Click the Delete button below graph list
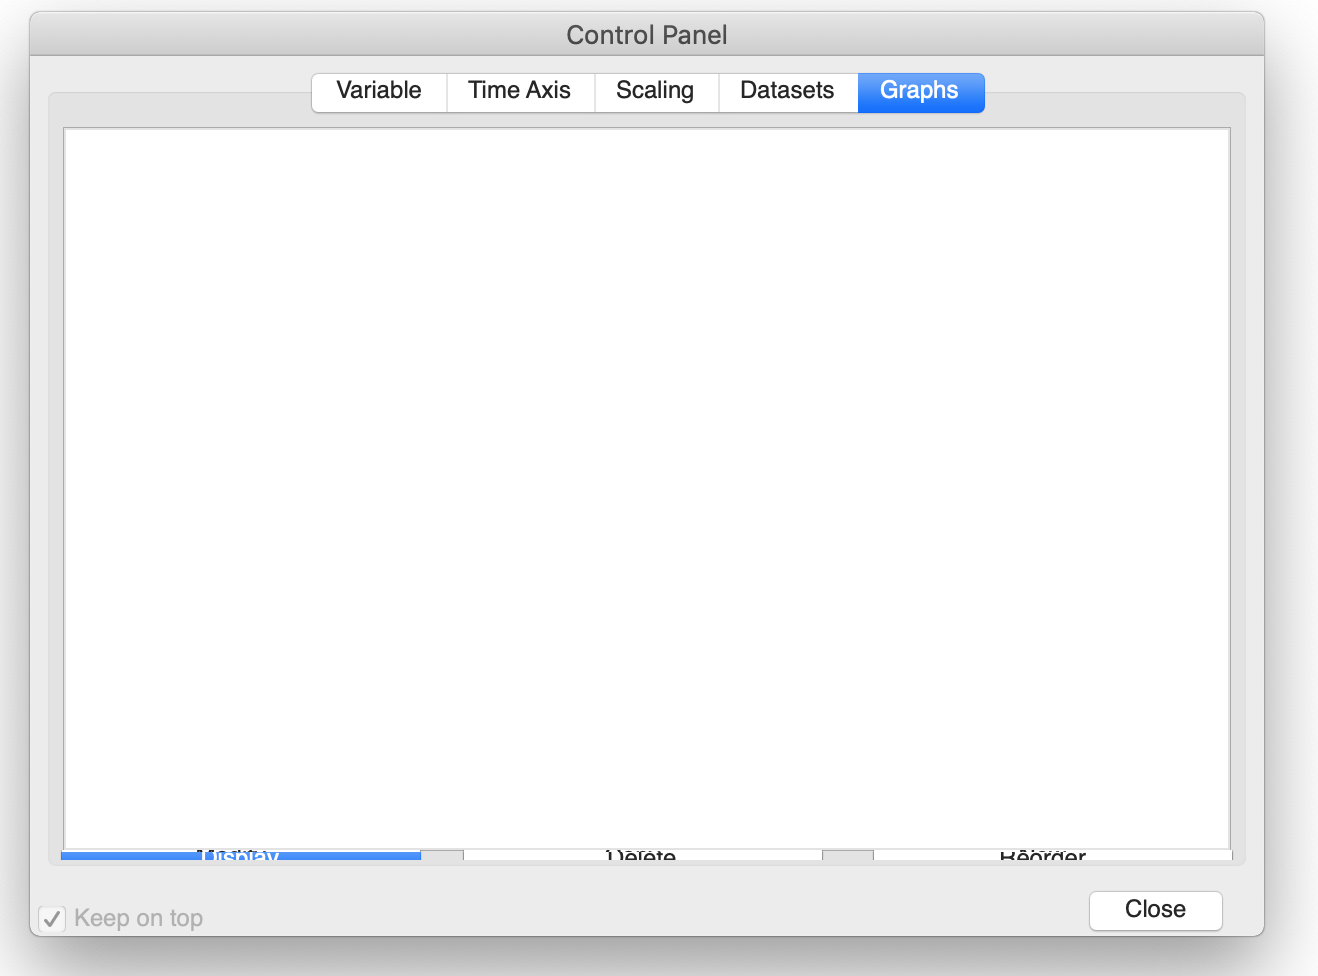 [642, 855]
